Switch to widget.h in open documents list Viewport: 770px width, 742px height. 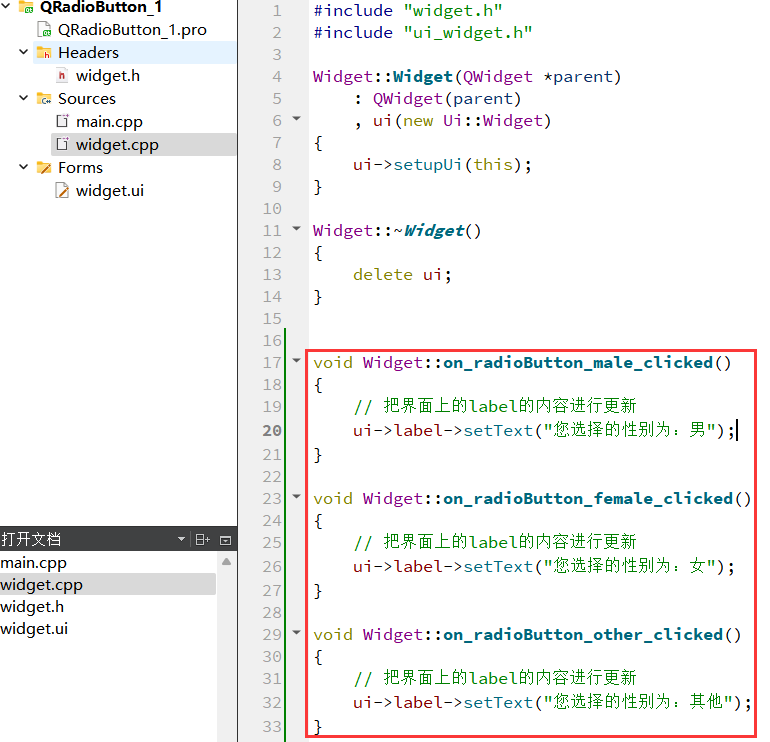click(32, 606)
